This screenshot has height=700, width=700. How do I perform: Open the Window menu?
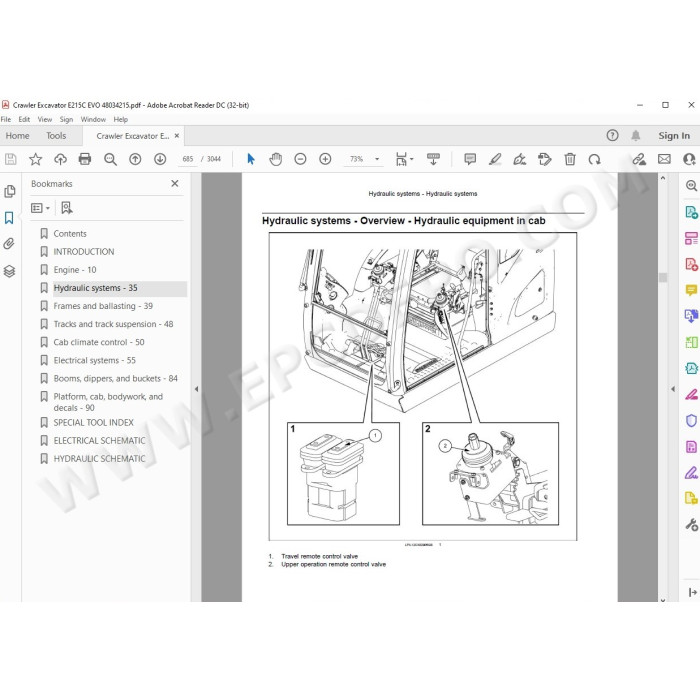[93, 119]
